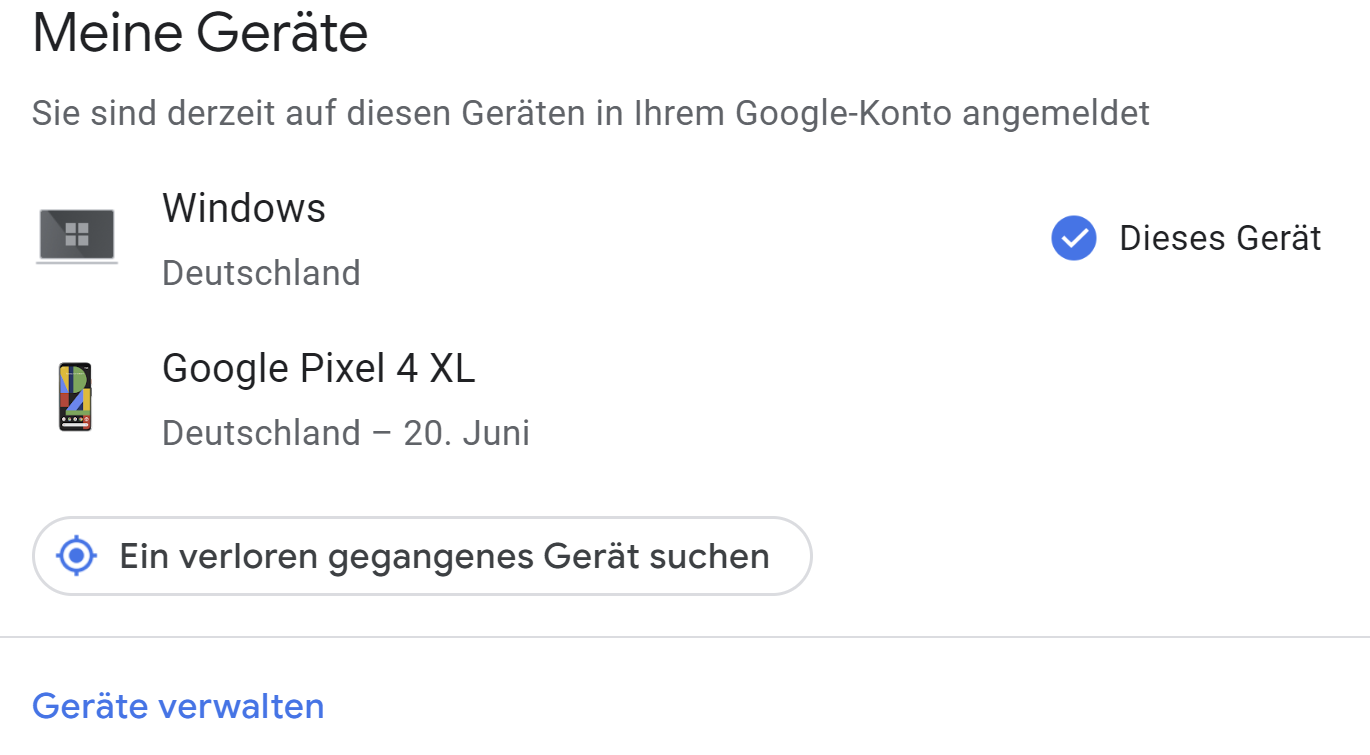Click the XL text in the Pixel device name
This screenshot has width=1370, height=755.
452,369
